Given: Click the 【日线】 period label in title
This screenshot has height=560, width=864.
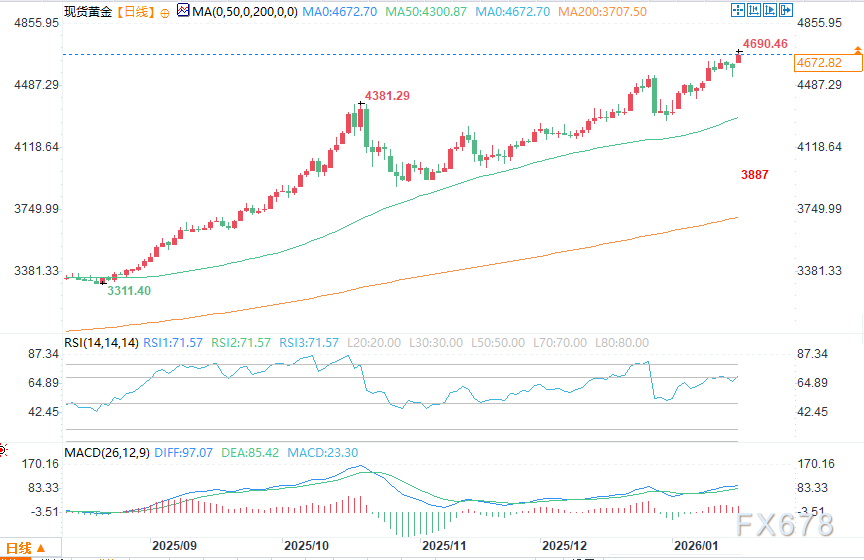Looking at the screenshot, I should point(136,11).
